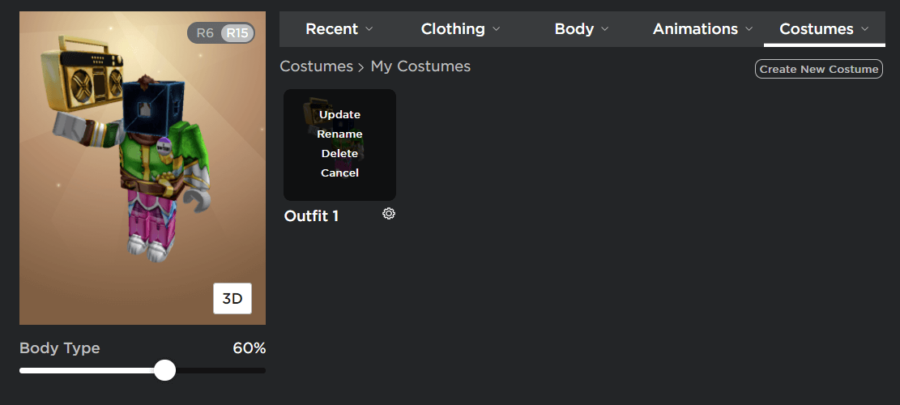The width and height of the screenshot is (900, 405).
Task: Click the Body Type slider handle
Action: click(x=165, y=370)
